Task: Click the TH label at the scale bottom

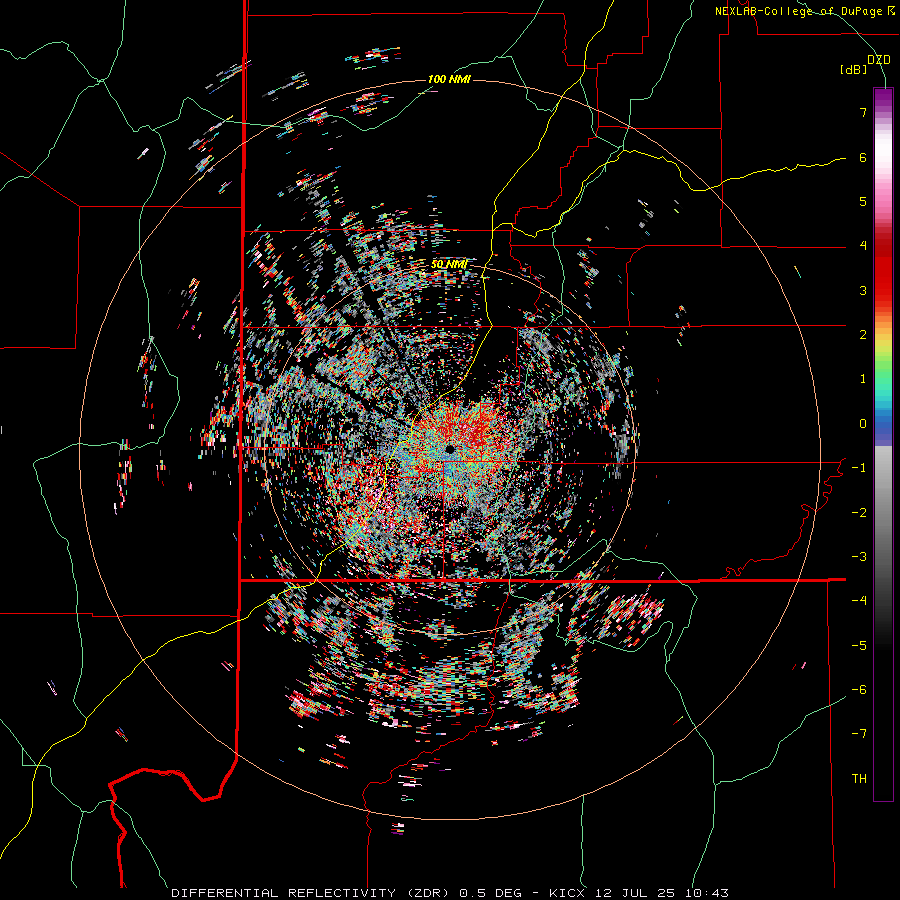Action: coord(859,779)
